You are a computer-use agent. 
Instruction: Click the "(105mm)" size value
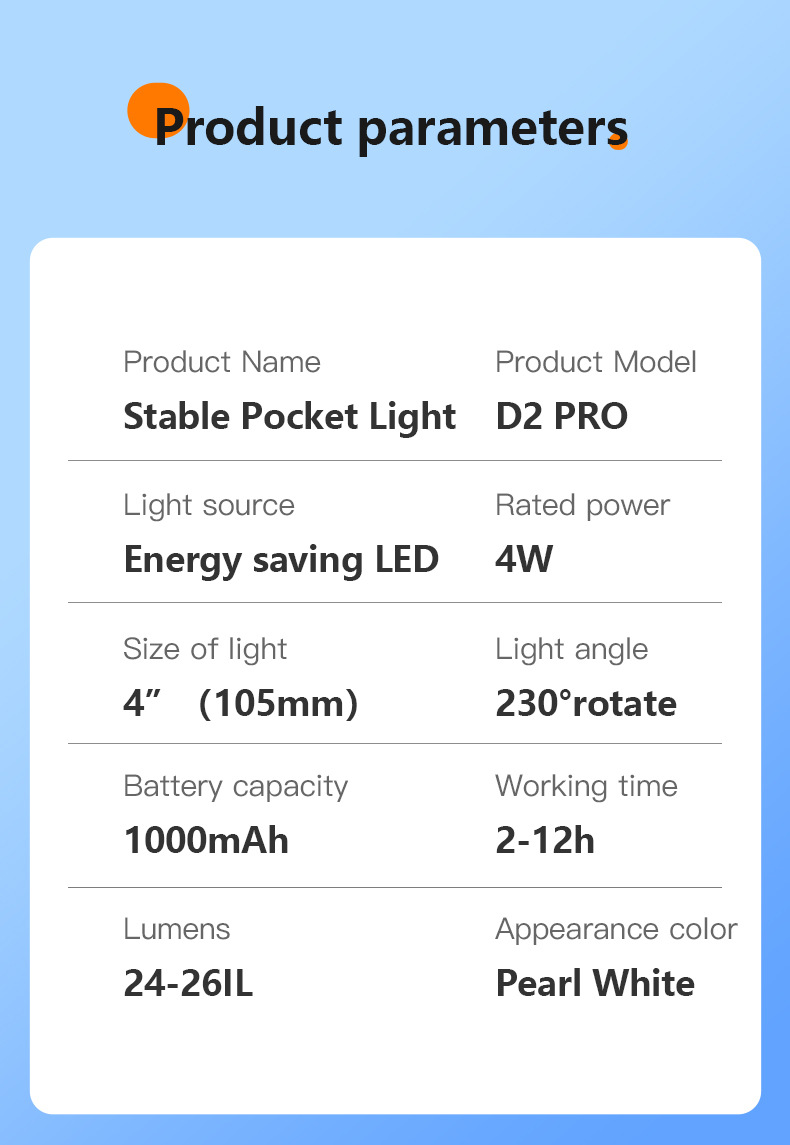[x=278, y=704]
